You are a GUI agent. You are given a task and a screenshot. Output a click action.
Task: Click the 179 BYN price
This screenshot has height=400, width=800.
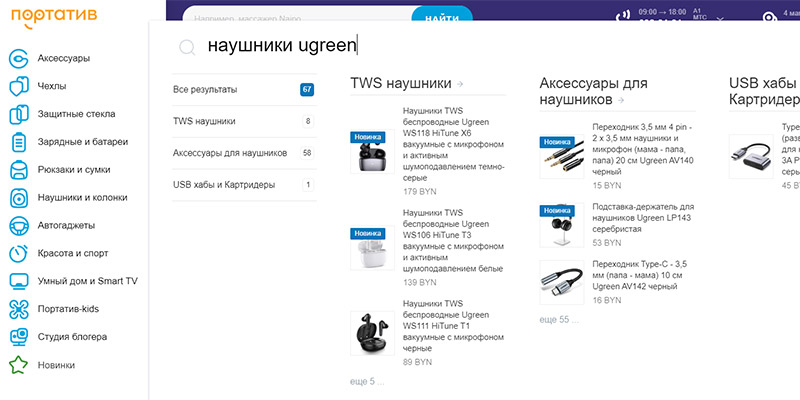point(419,192)
